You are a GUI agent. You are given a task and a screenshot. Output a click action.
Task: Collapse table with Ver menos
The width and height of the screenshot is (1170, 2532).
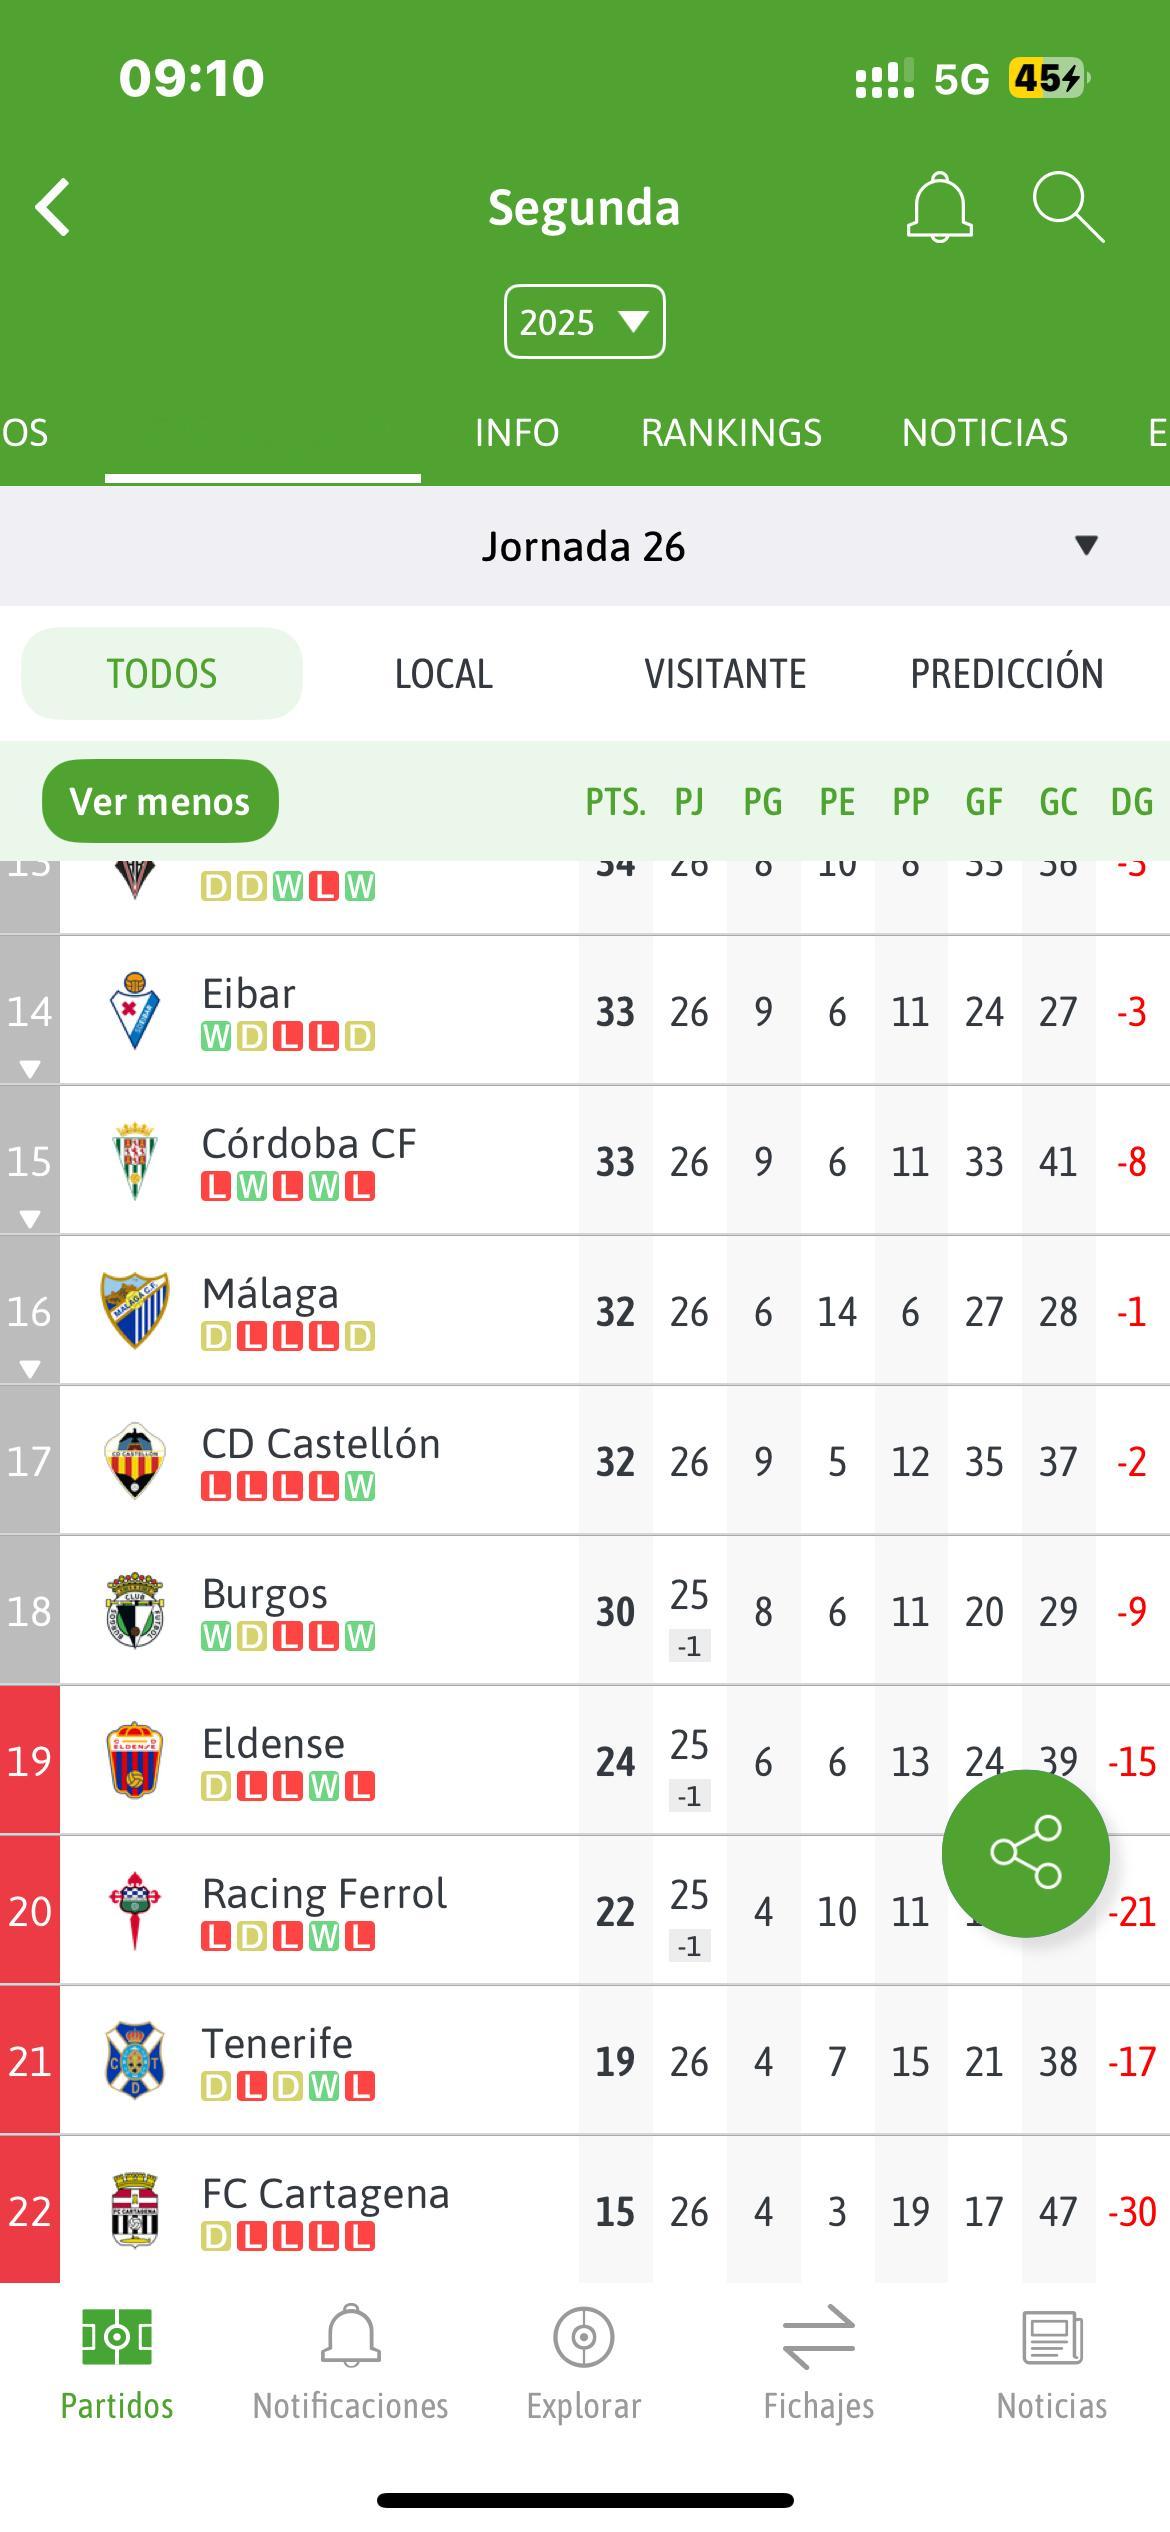(160, 801)
